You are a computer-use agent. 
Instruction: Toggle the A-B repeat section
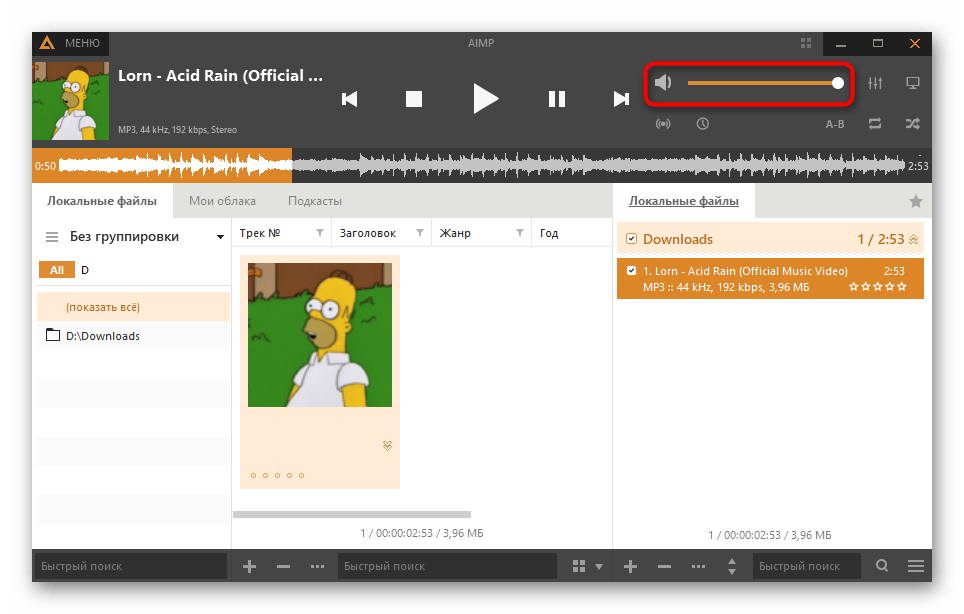pos(834,124)
